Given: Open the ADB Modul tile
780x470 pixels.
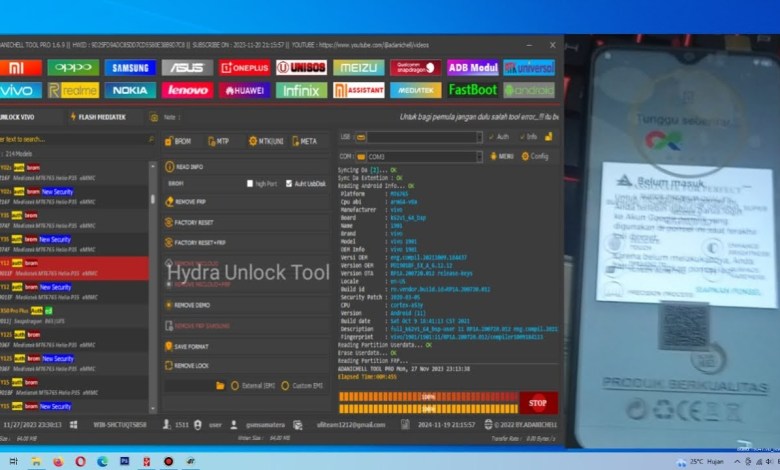Looking at the screenshot, I should (472, 67).
